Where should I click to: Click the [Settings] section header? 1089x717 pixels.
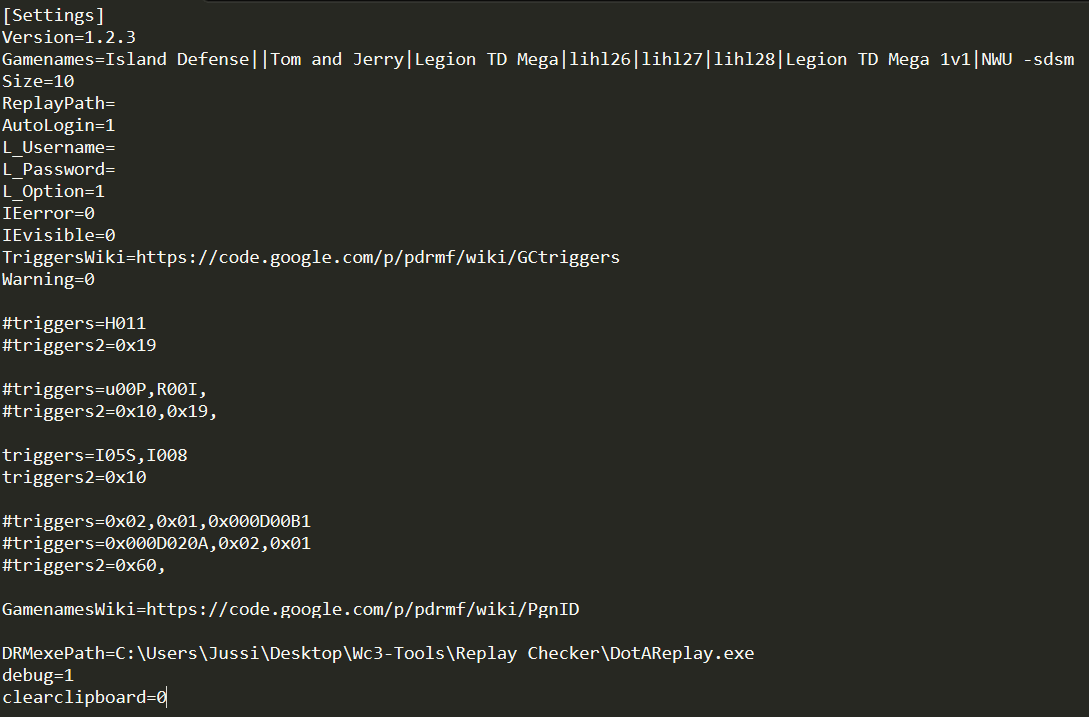(53, 15)
